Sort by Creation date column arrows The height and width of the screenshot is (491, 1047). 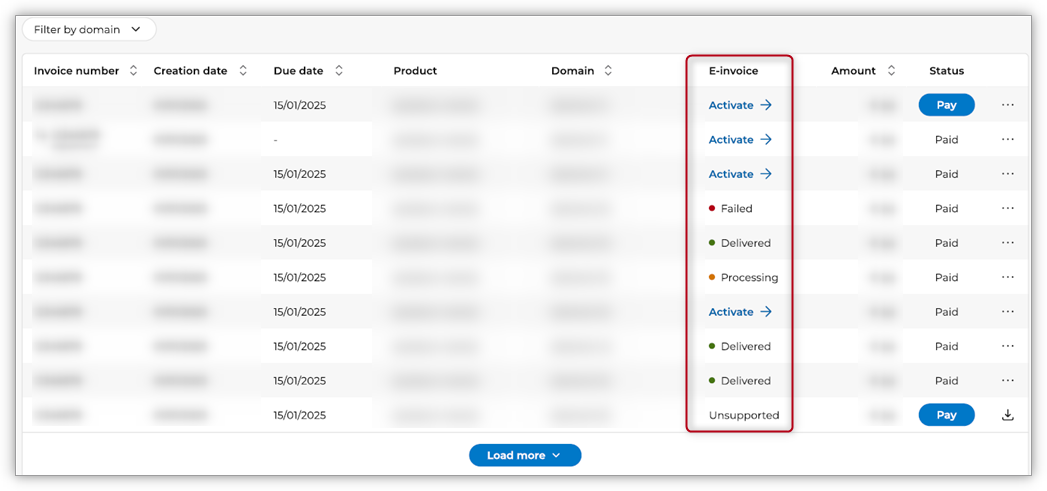[x=243, y=71]
